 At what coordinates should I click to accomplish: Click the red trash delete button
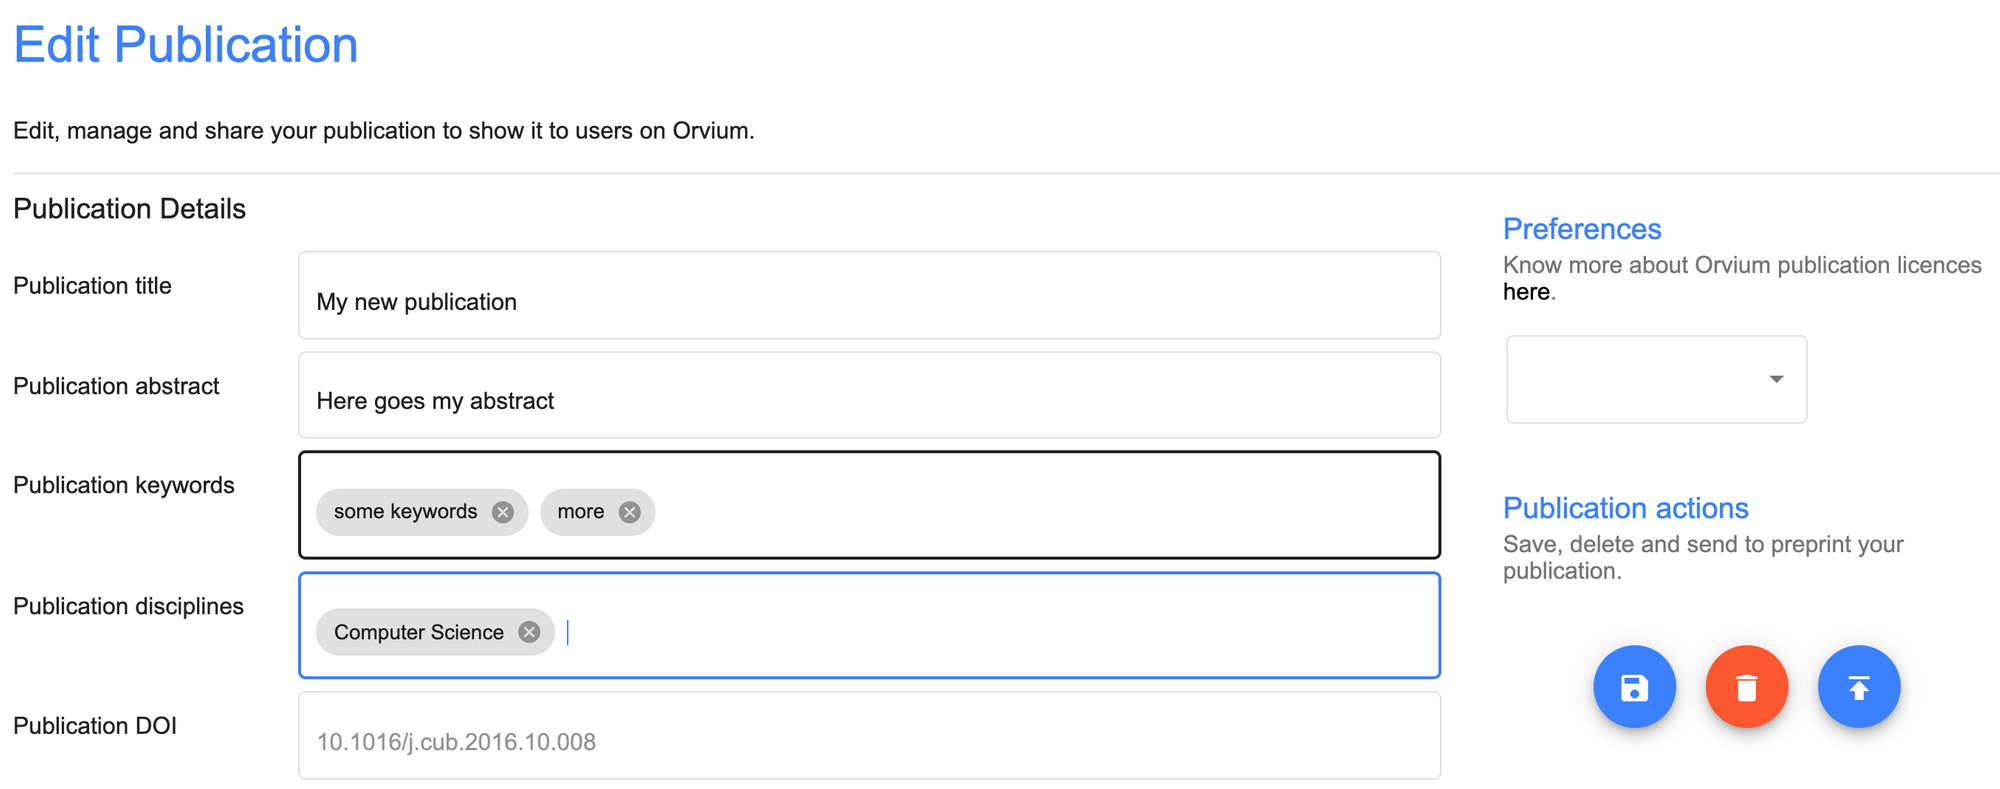click(1746, 687)
